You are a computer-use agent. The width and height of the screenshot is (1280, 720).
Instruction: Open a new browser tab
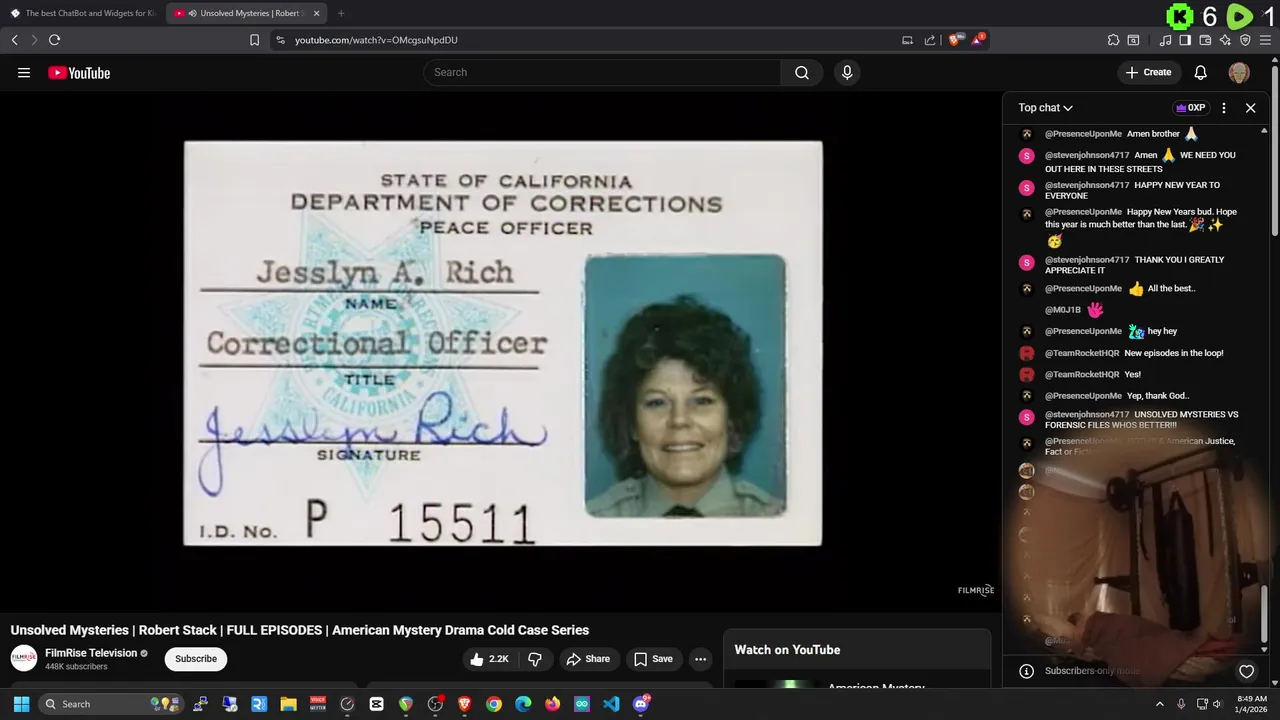click(341, 13)
